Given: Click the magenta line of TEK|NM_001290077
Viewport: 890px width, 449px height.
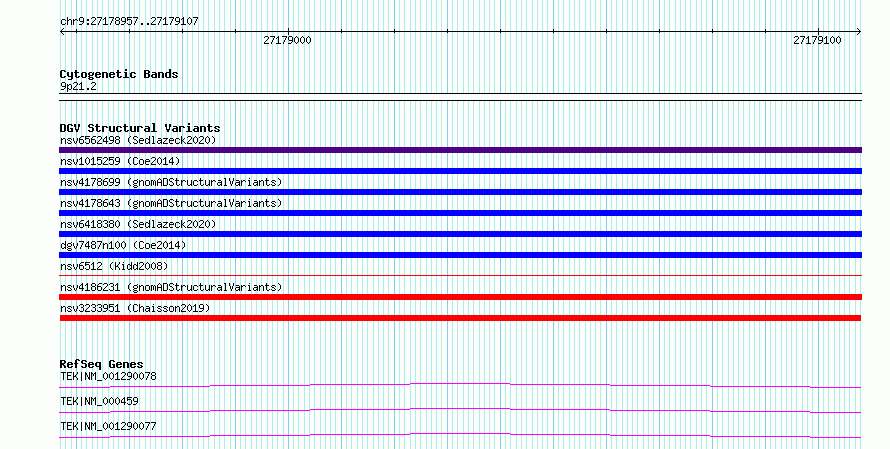Looking at the screenshot, I should pyautogui.click(x=460, y=435).
